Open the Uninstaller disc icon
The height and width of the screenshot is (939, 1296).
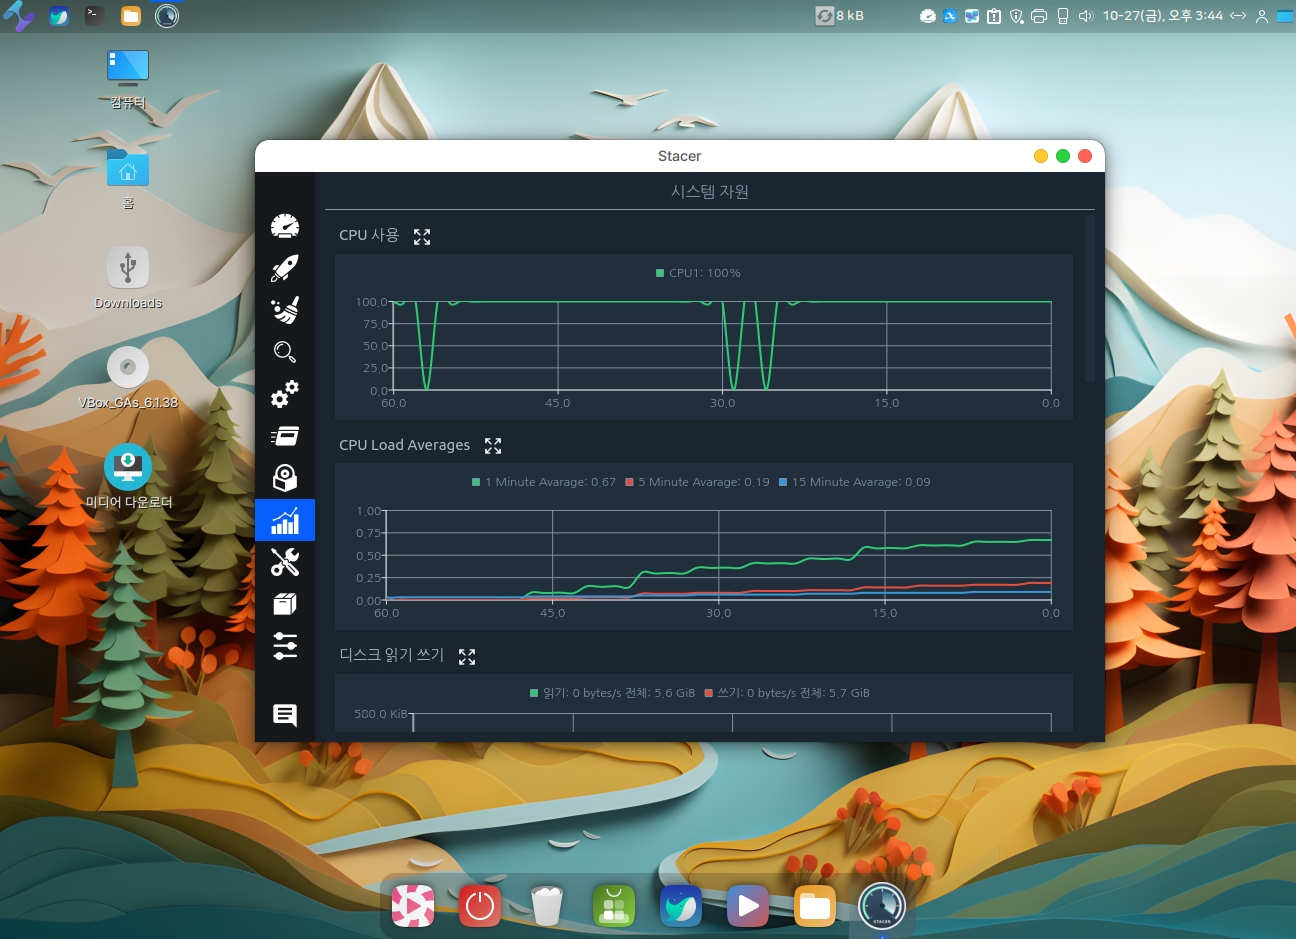285,478
